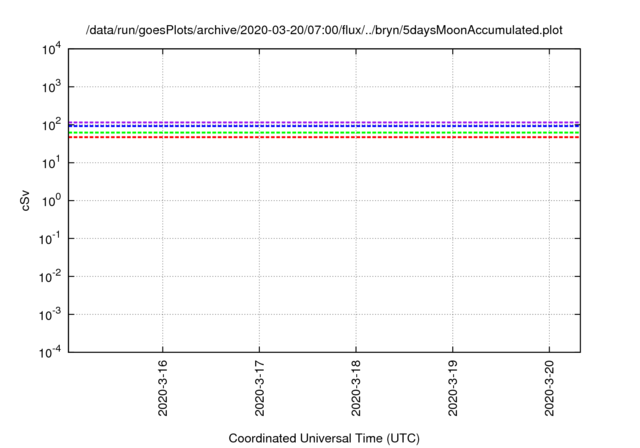Click the 10^0 y-axis tick label
Screen dimensions: 640x448
[51, 201]
